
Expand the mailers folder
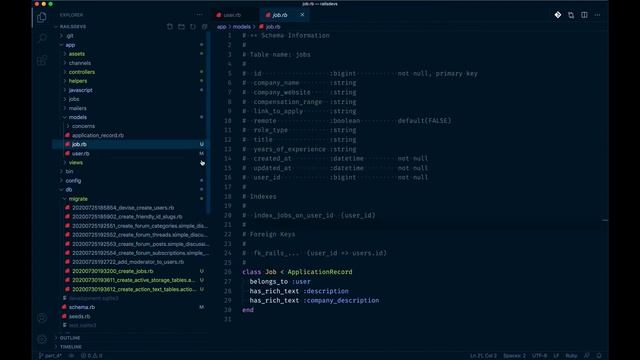click(x=78, y=108)
